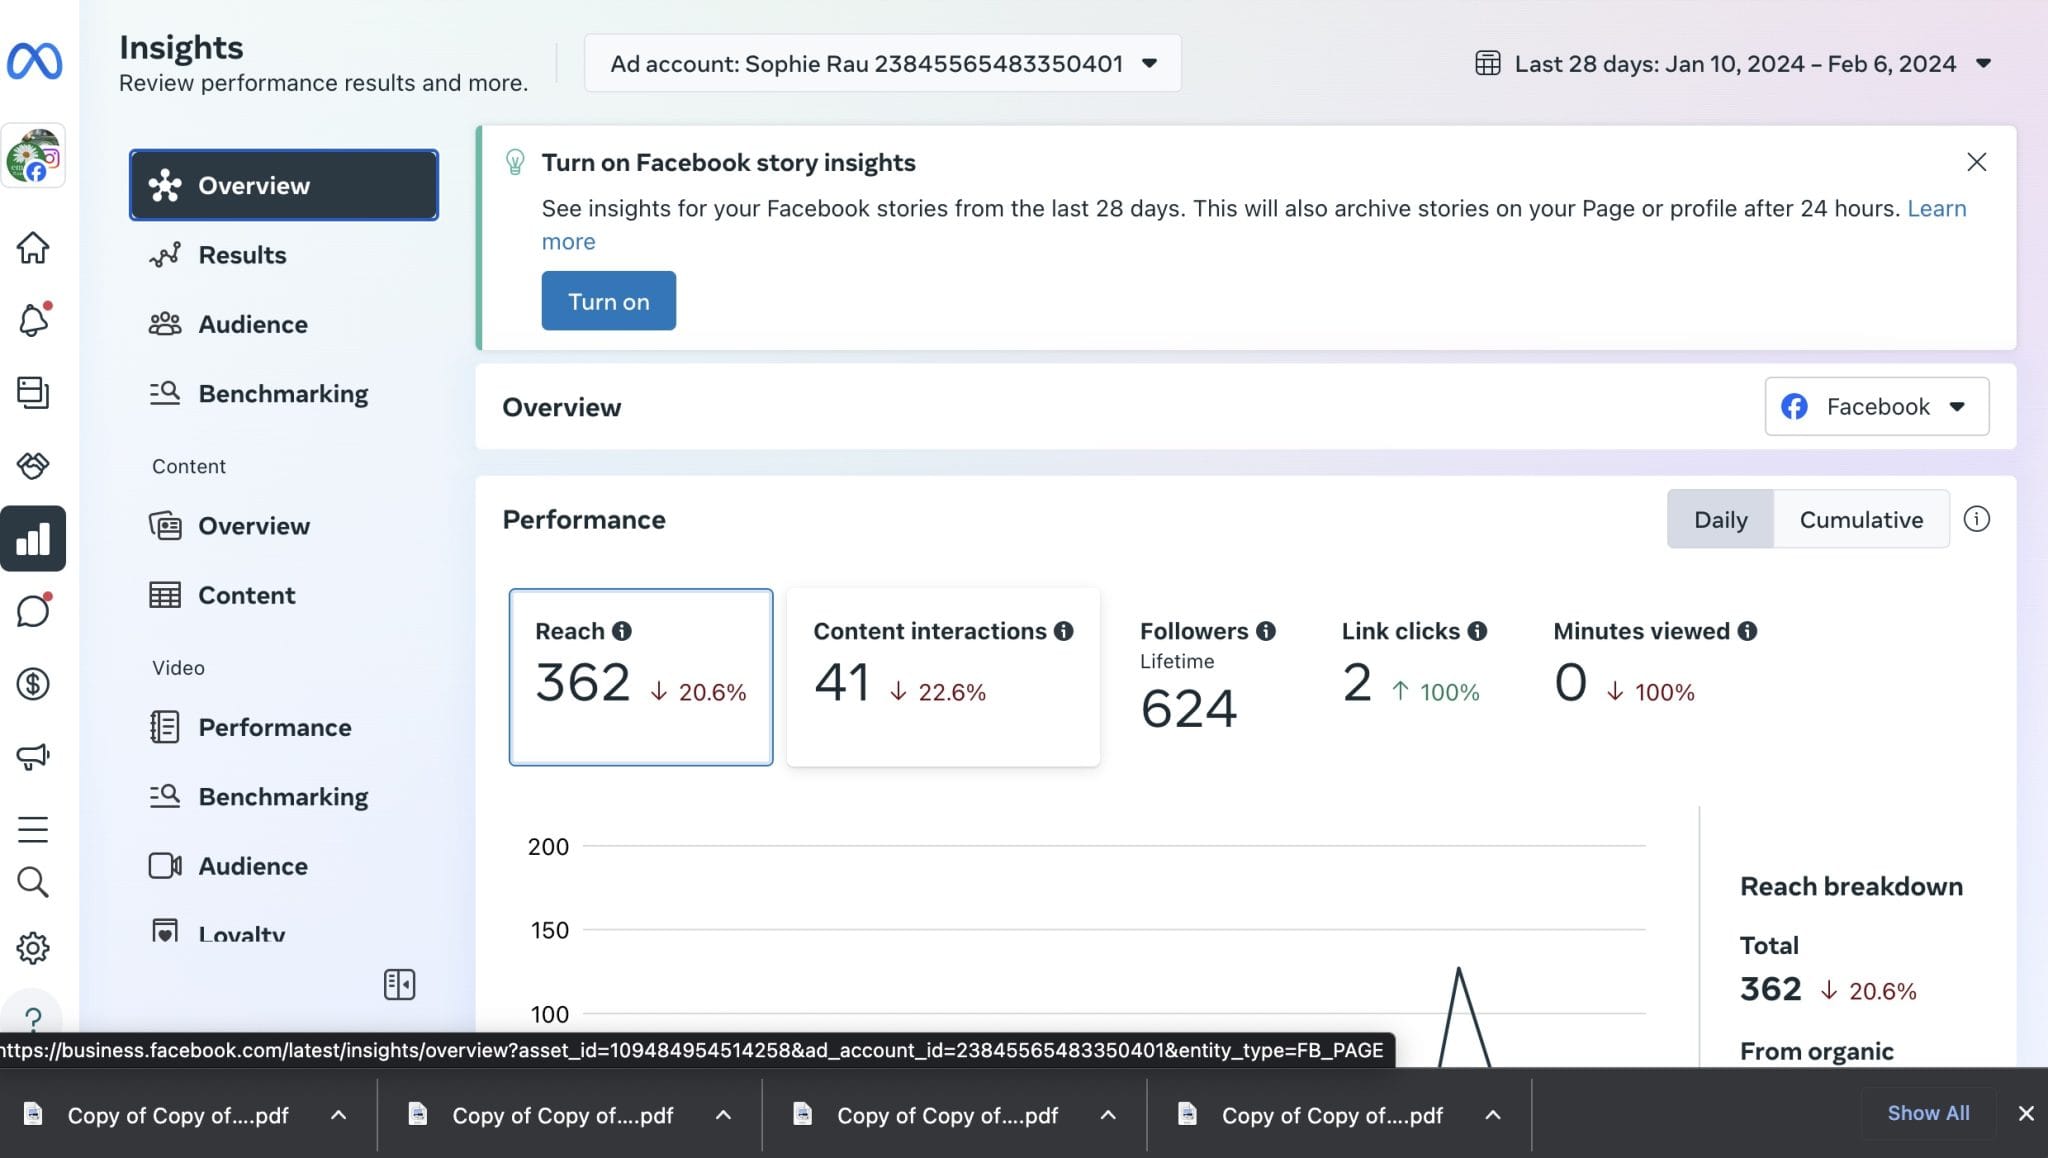Select the Home icon in the sidebar
The width and height of the screenshot is (2048, 1158).
[34, 248]
